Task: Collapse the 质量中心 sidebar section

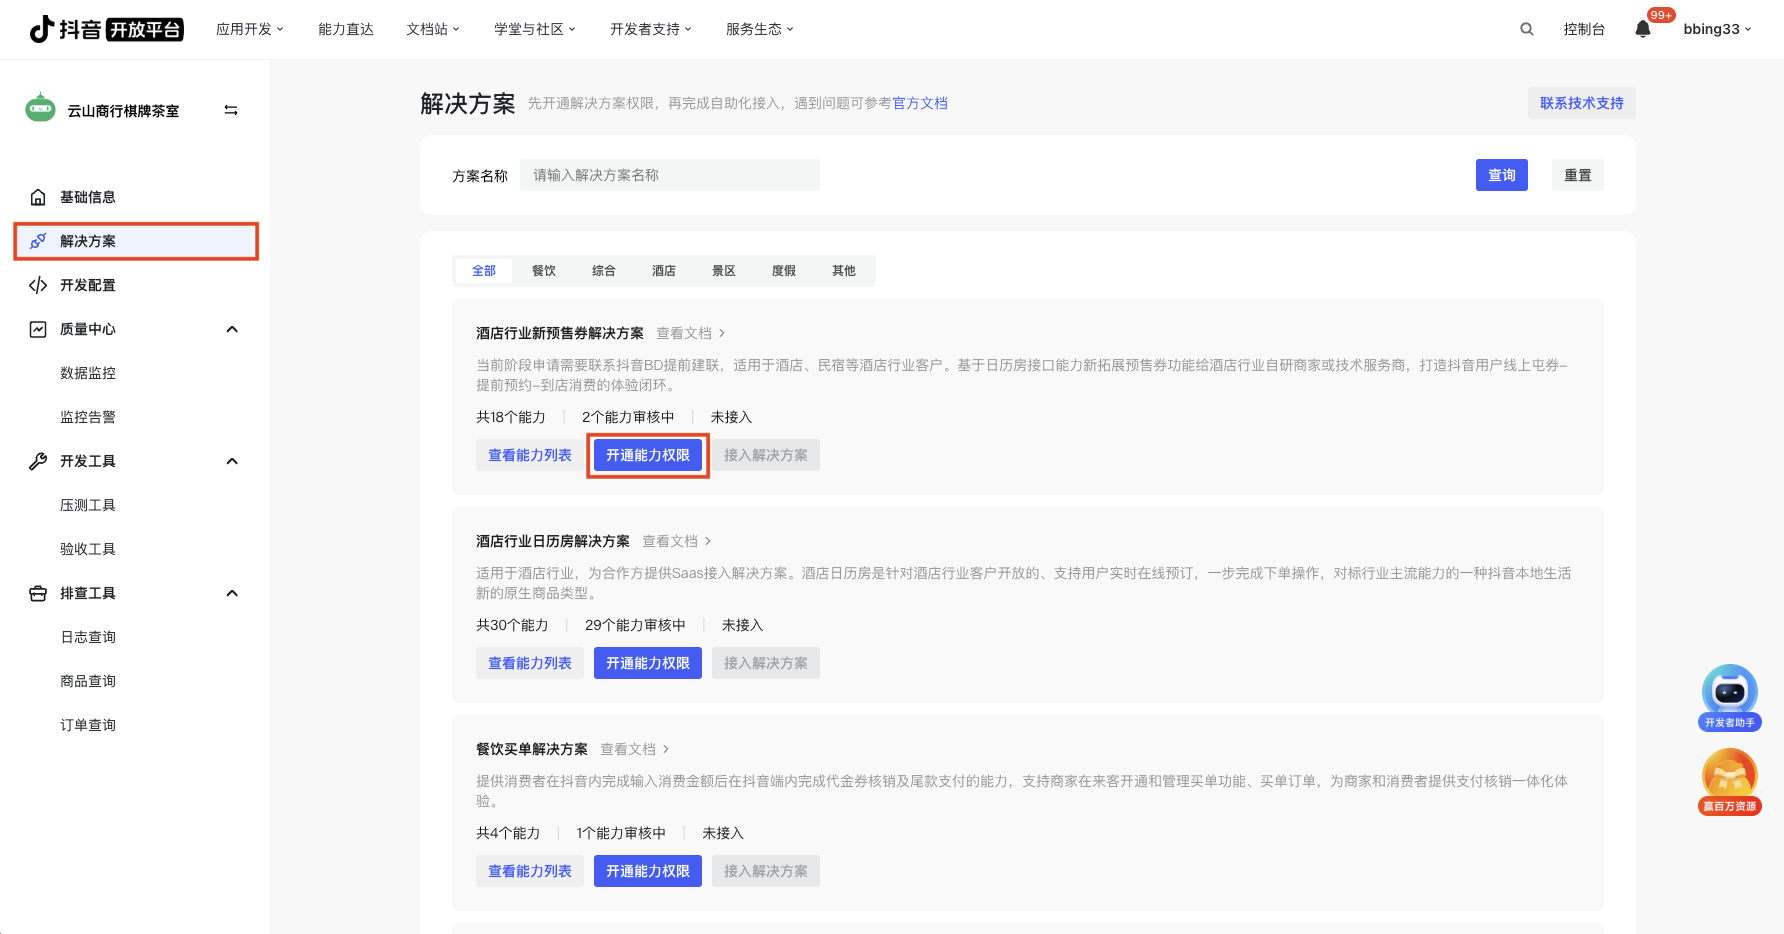Action: [x=232, y=329]
